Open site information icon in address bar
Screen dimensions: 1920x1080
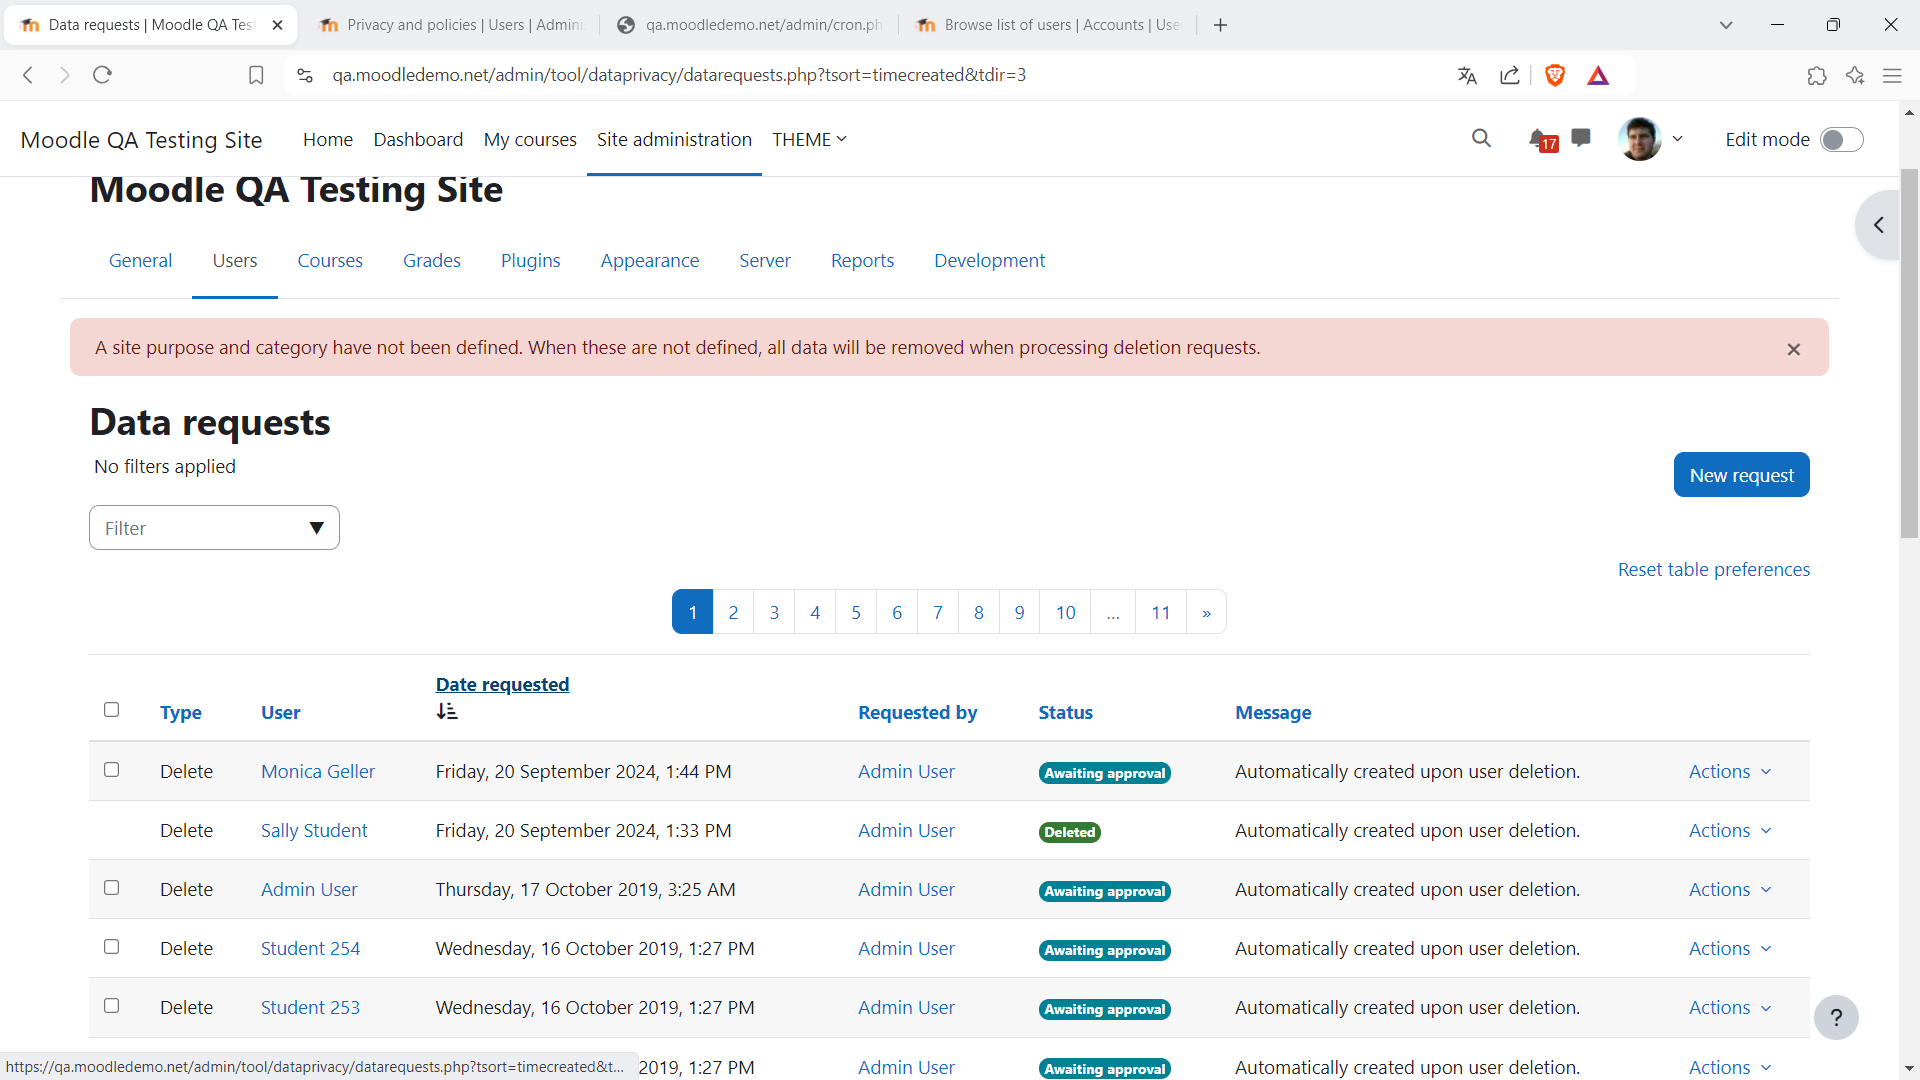pos(305,75)
